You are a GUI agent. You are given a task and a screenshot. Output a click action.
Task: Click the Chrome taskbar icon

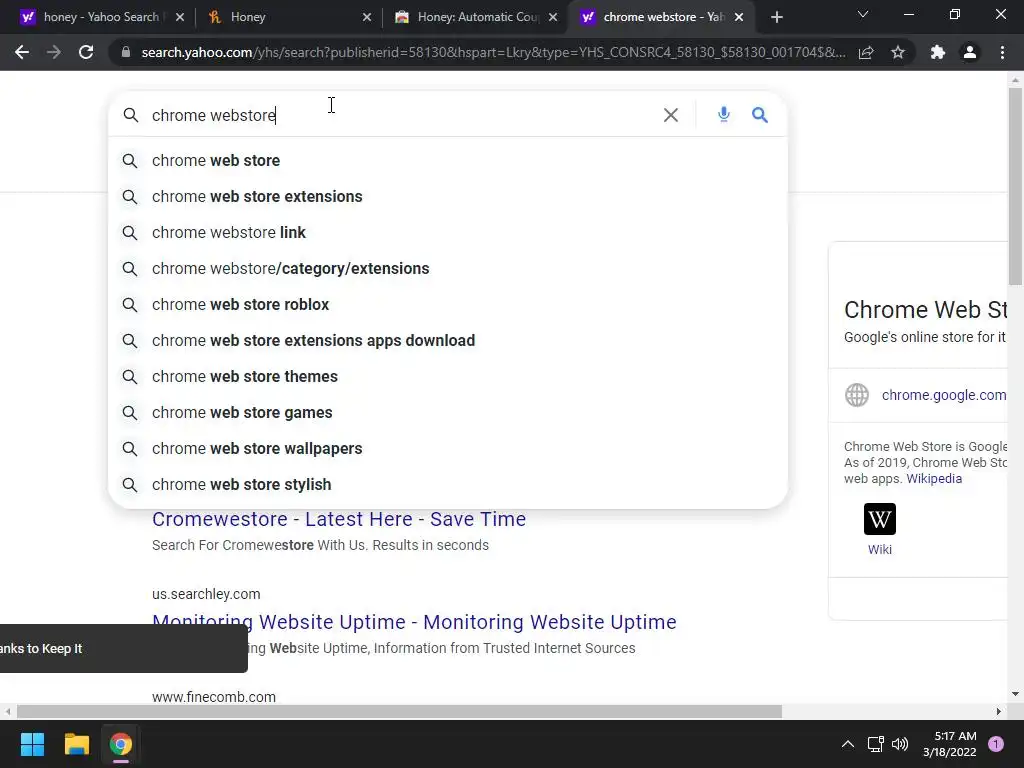pyautogui.click(x=121, y=744)
